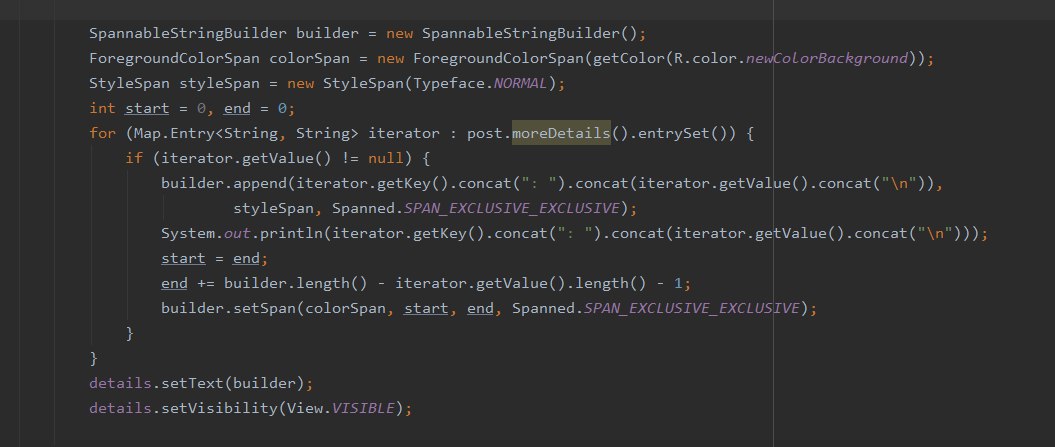Click SPAN_EXCLUSIVE_EXCLUSIVE in the setSpan line
1055x447 pixels.
point(691,308)
